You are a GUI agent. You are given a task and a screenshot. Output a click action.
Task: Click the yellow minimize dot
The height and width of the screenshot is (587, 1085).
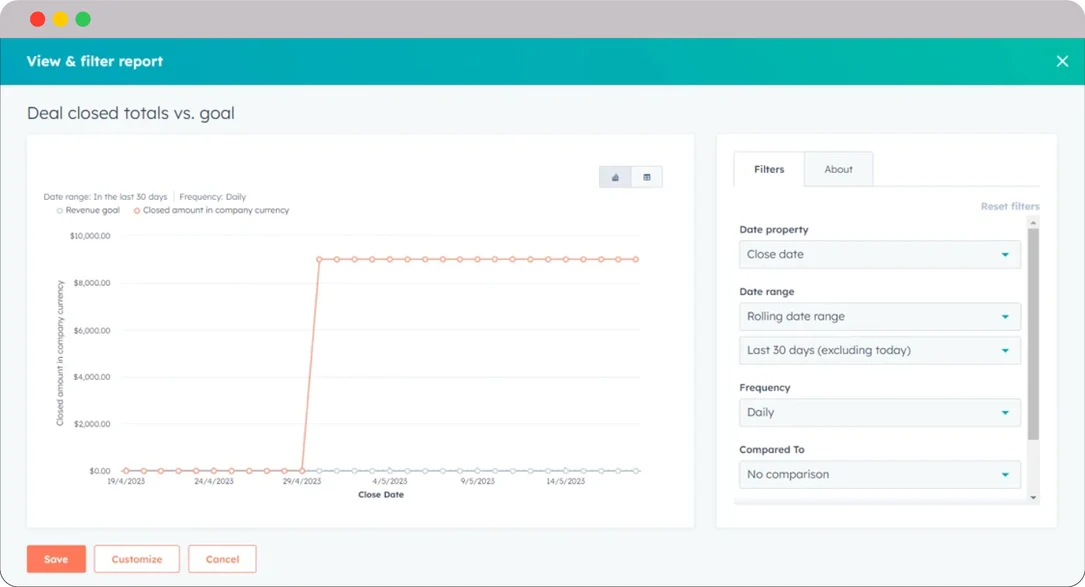pos(61,19)
